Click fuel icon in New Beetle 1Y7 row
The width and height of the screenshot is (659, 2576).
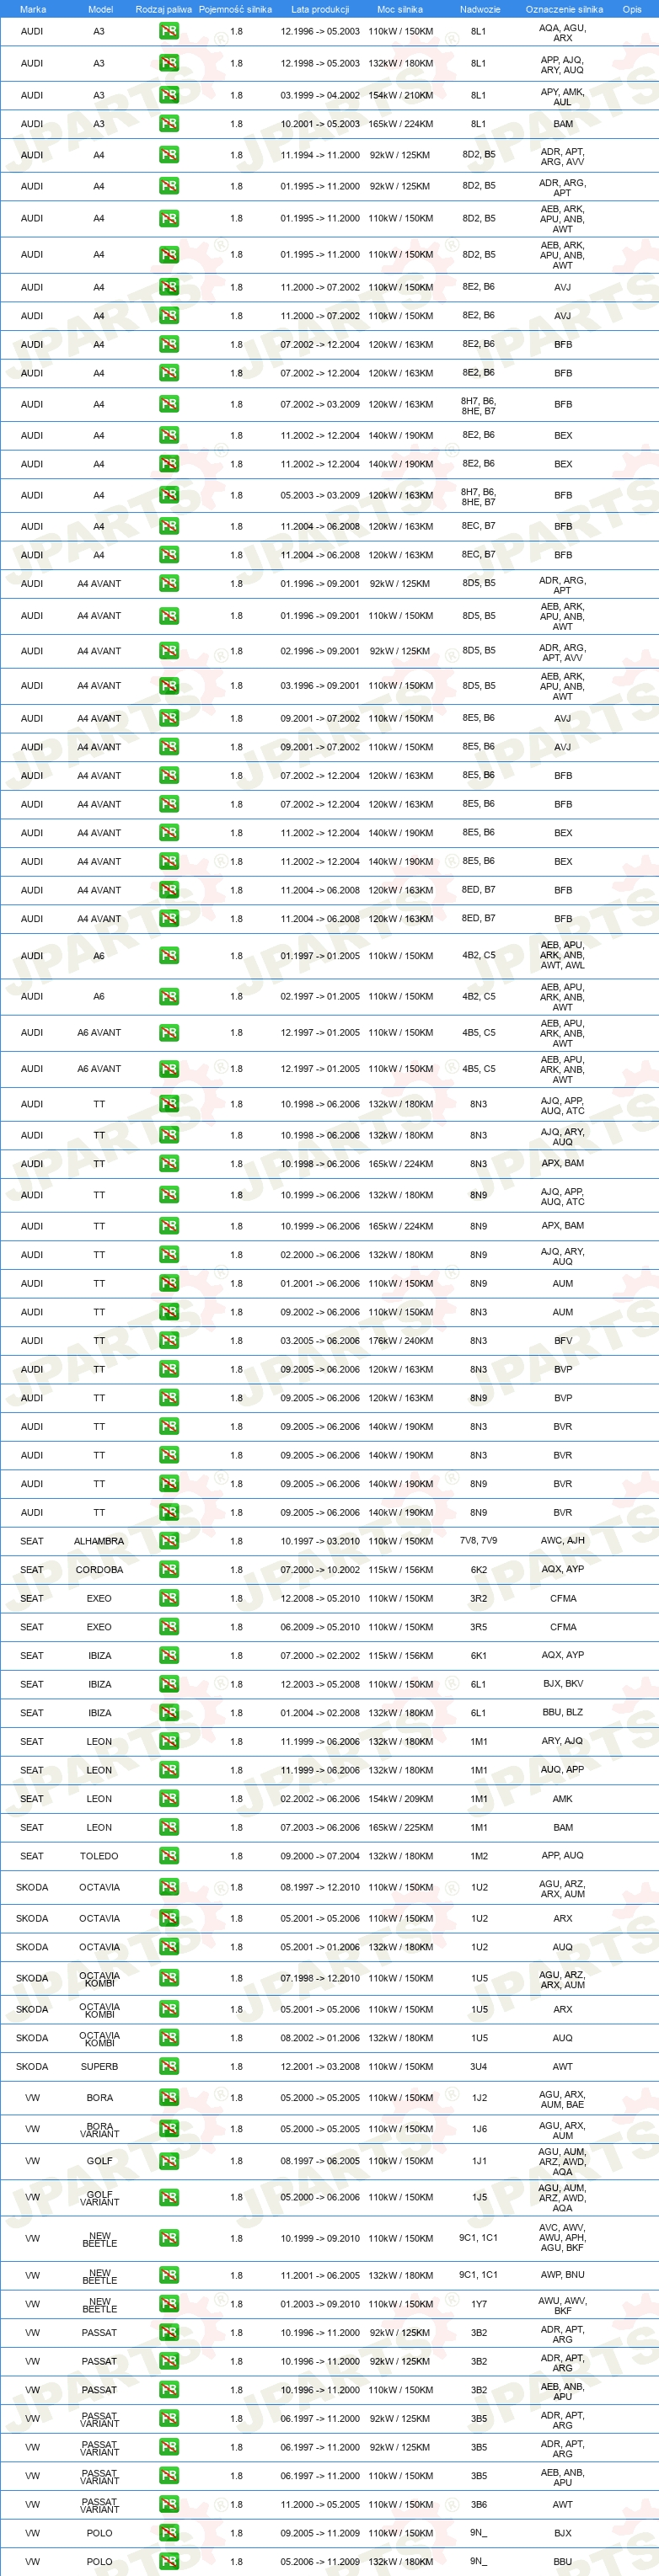coord(169,2304)
